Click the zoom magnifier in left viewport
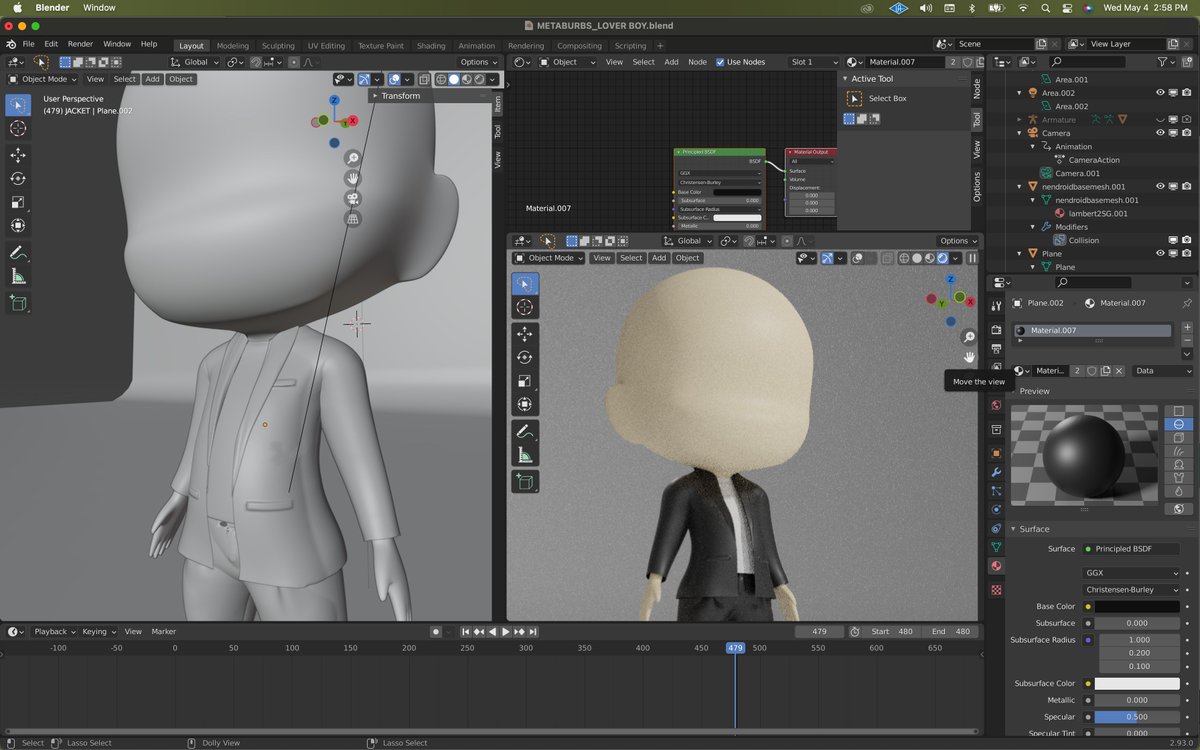The image size is (1200, 750). [352, 158]
